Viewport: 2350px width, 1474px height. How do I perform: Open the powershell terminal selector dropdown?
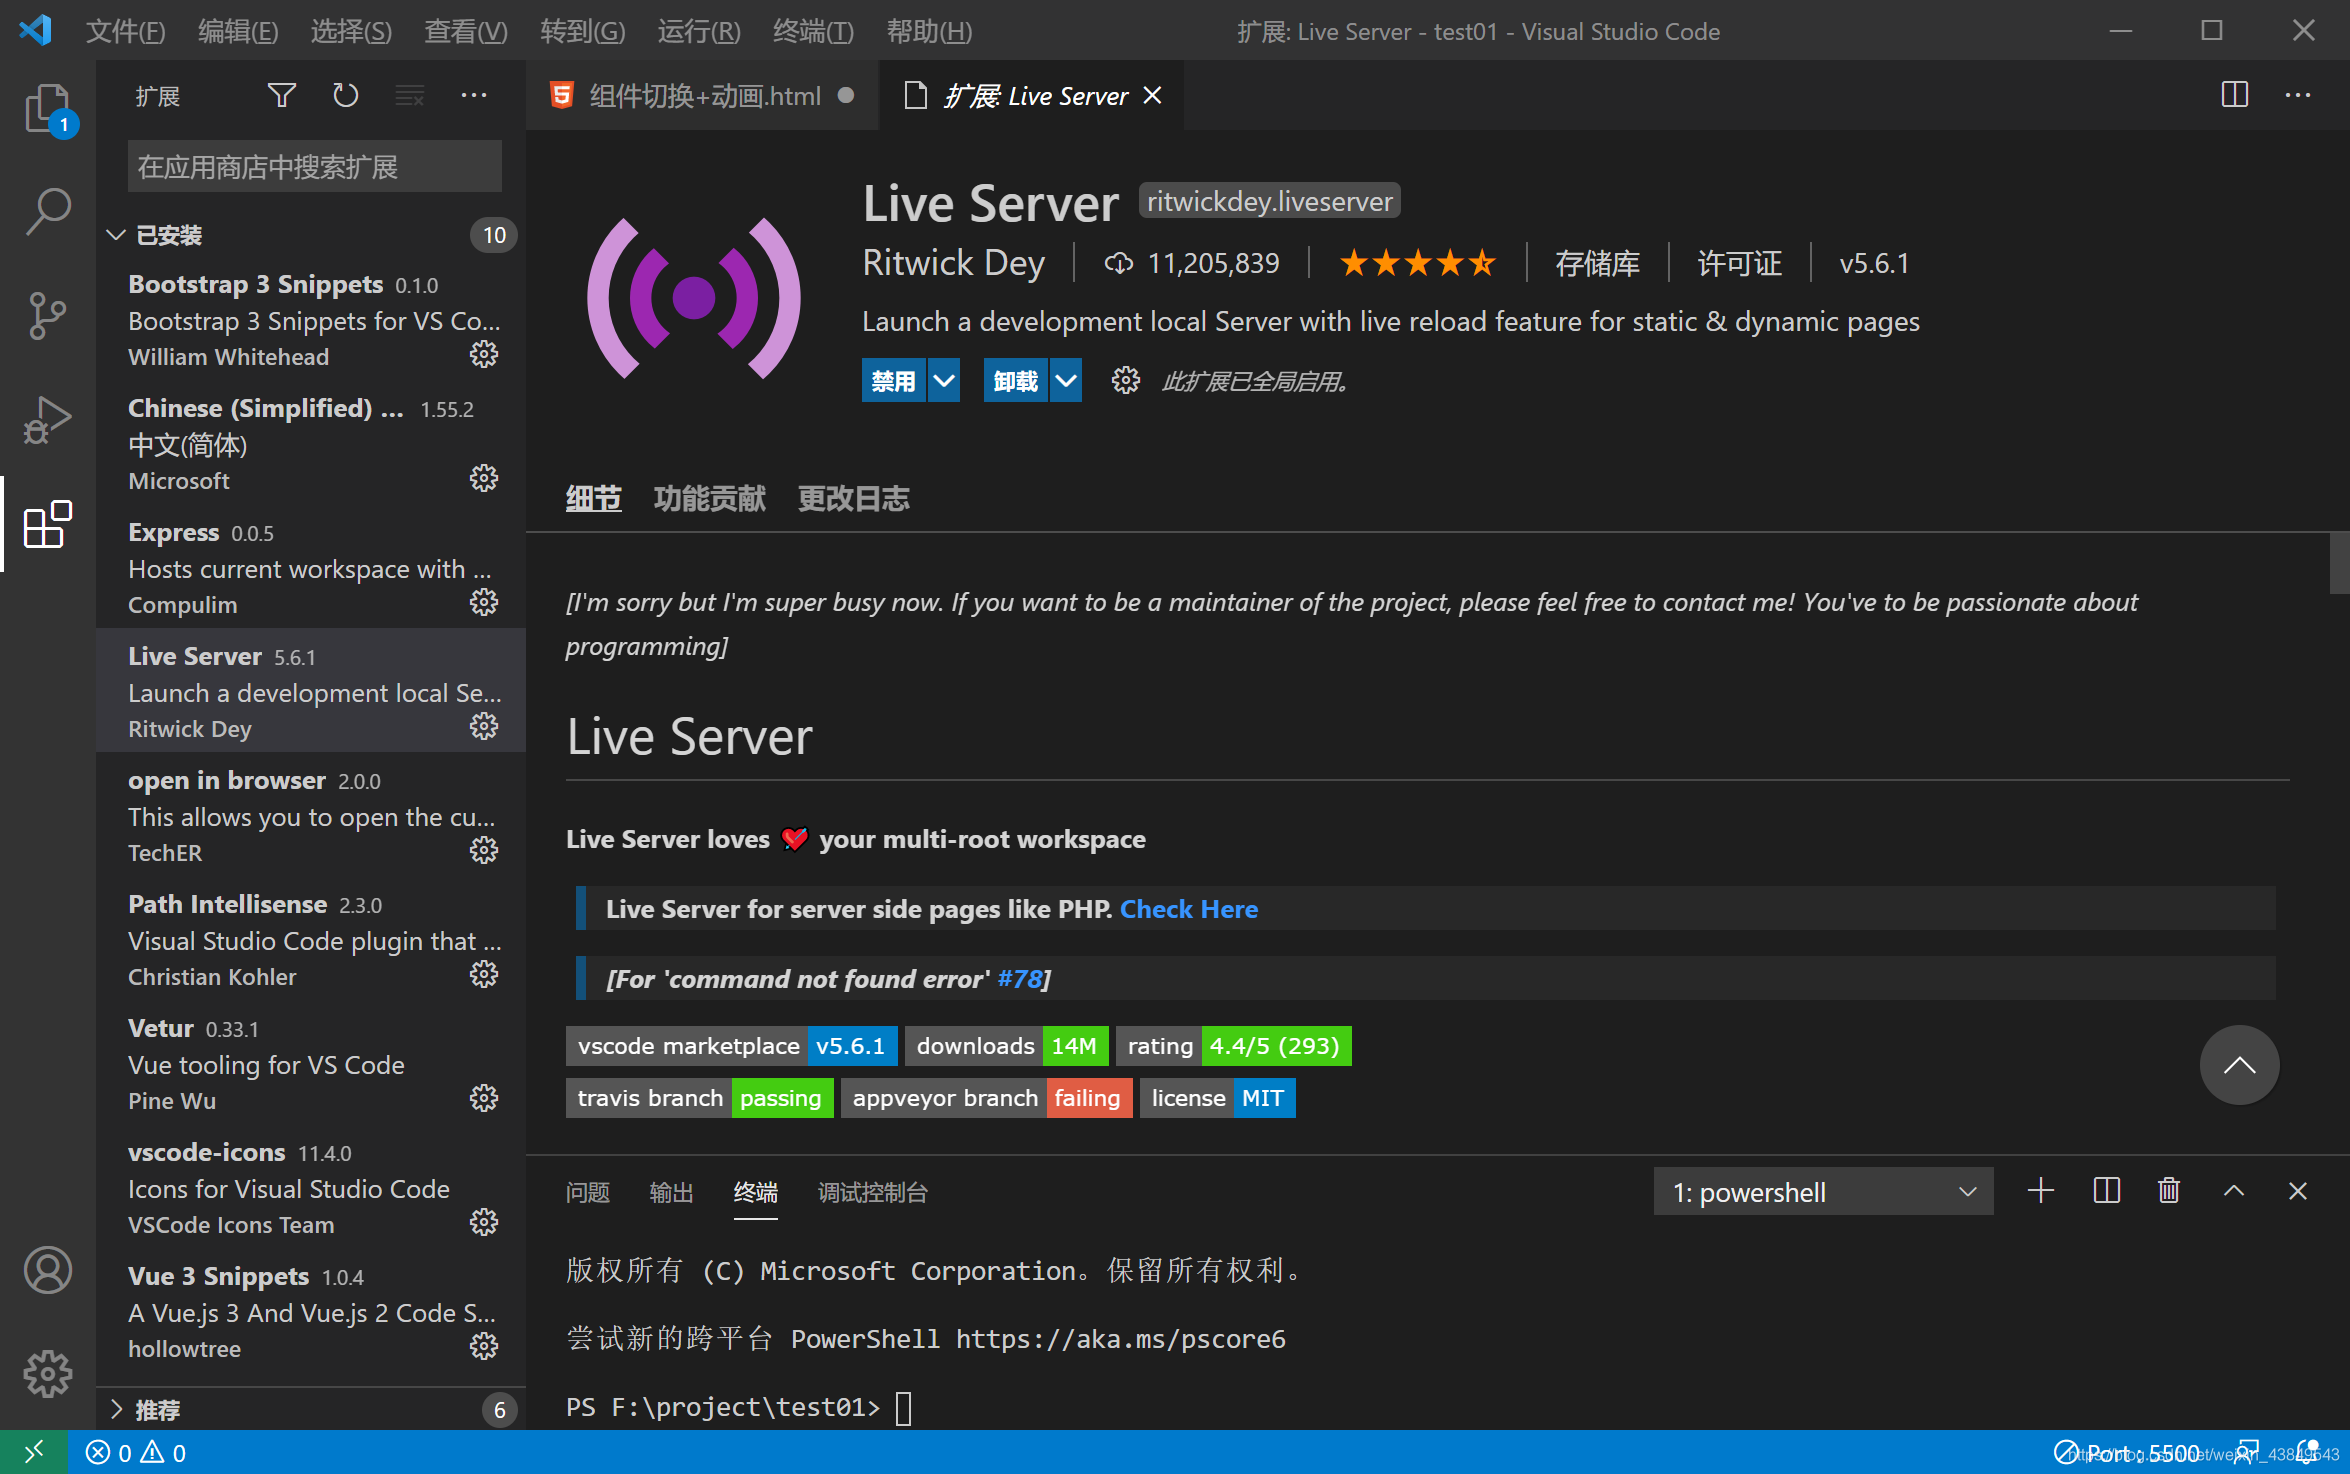pyautogui.click(x=1823, y=1192)
